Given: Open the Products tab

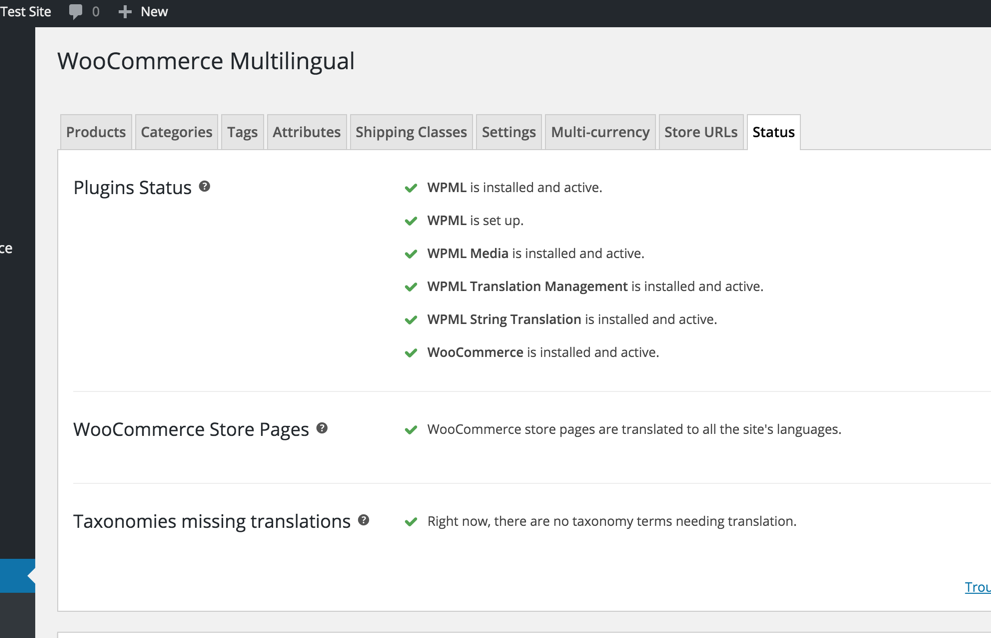Looking at the screenshot, I should click(x=96, y=132).
